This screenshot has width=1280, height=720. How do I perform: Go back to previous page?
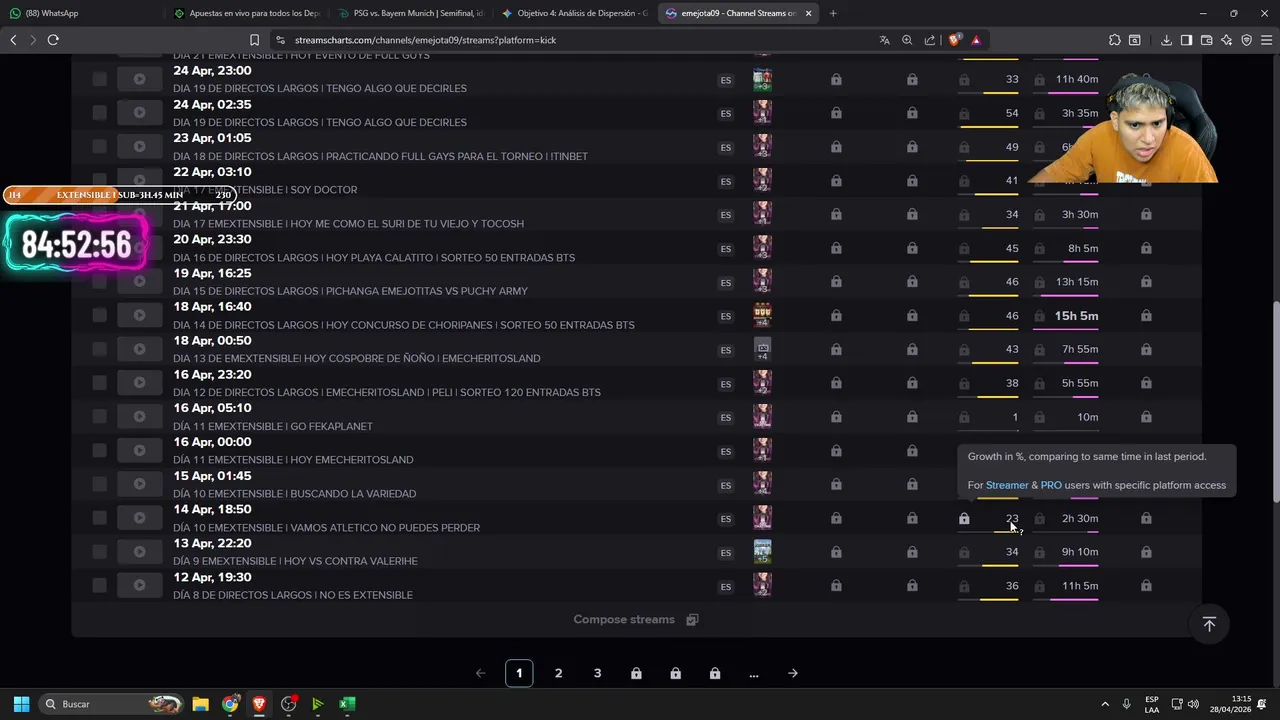point(13,40)
